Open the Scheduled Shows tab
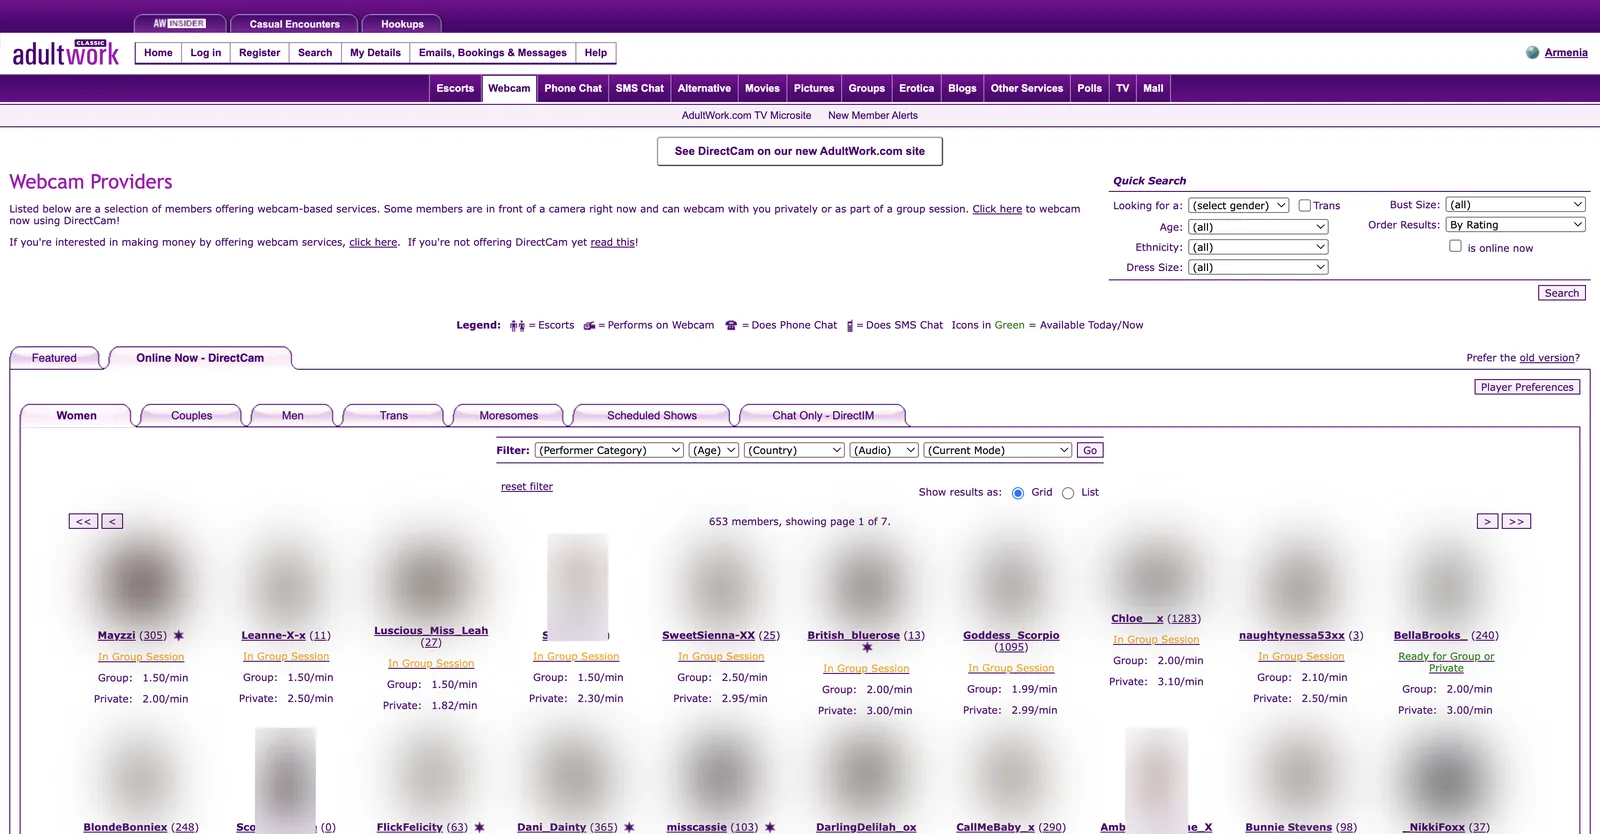 click(652, 416)
